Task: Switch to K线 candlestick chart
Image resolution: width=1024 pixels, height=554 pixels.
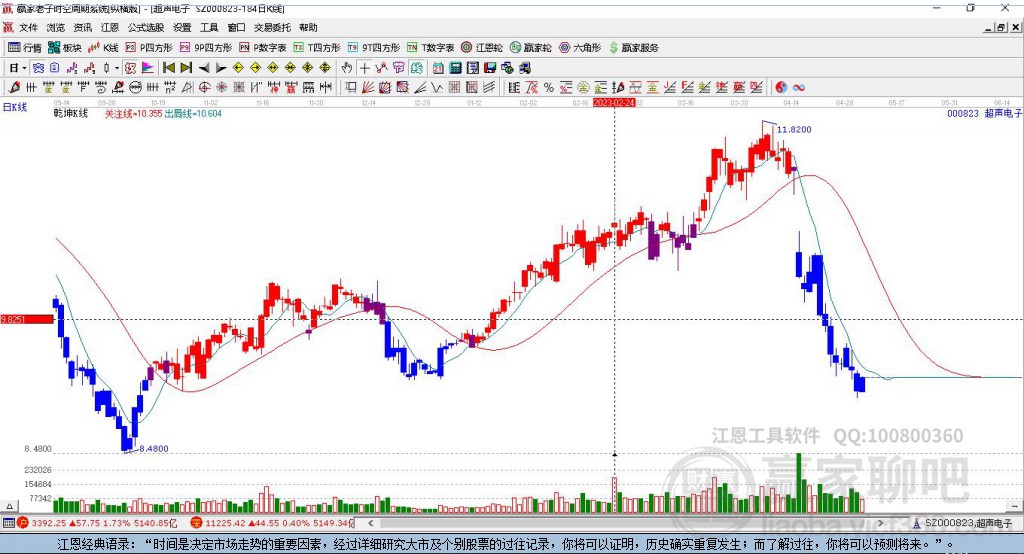Action: (104, 47)
